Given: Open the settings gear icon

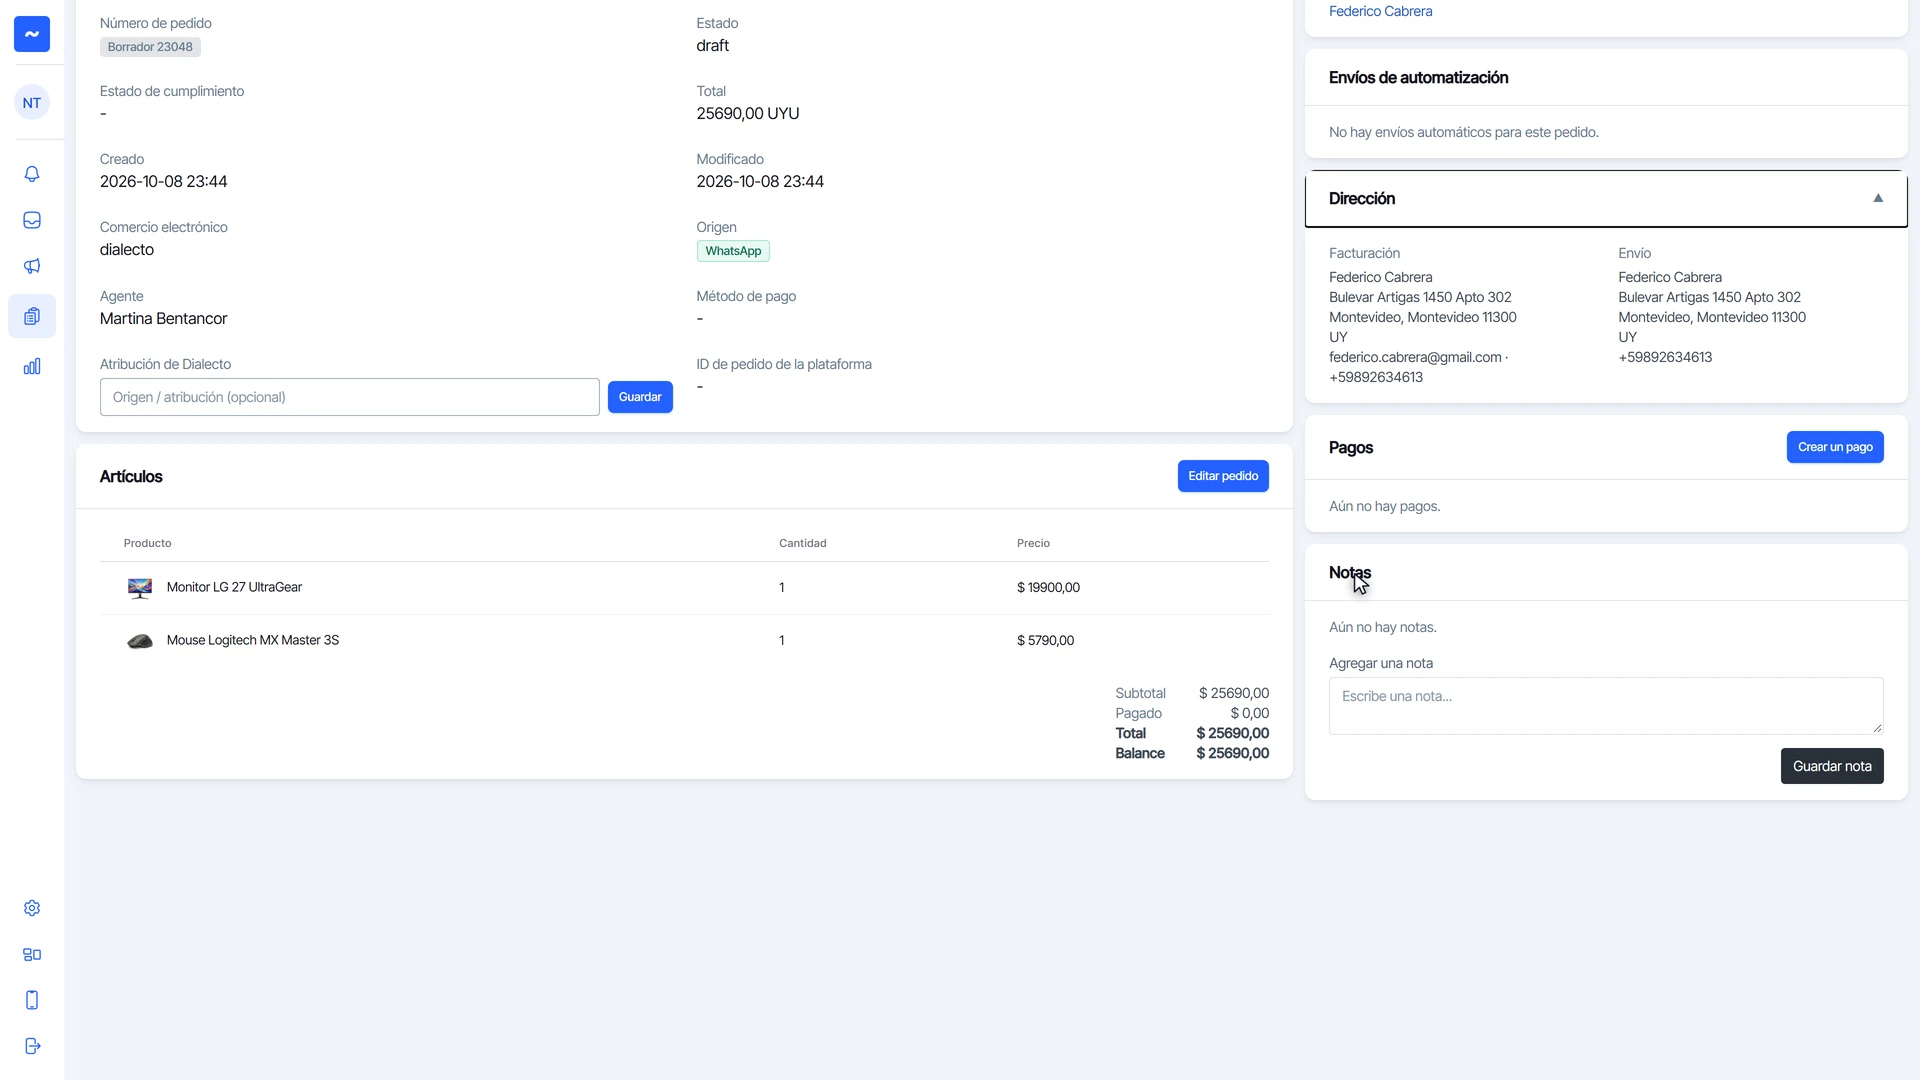Looking at the screenshot, I should (32, 908).
